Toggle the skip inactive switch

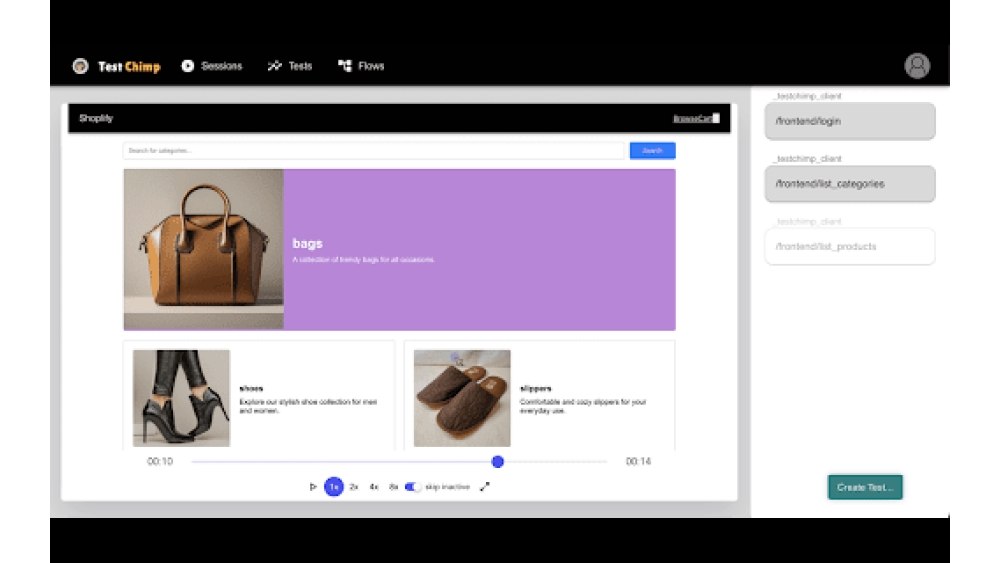[x=413, y=487]
